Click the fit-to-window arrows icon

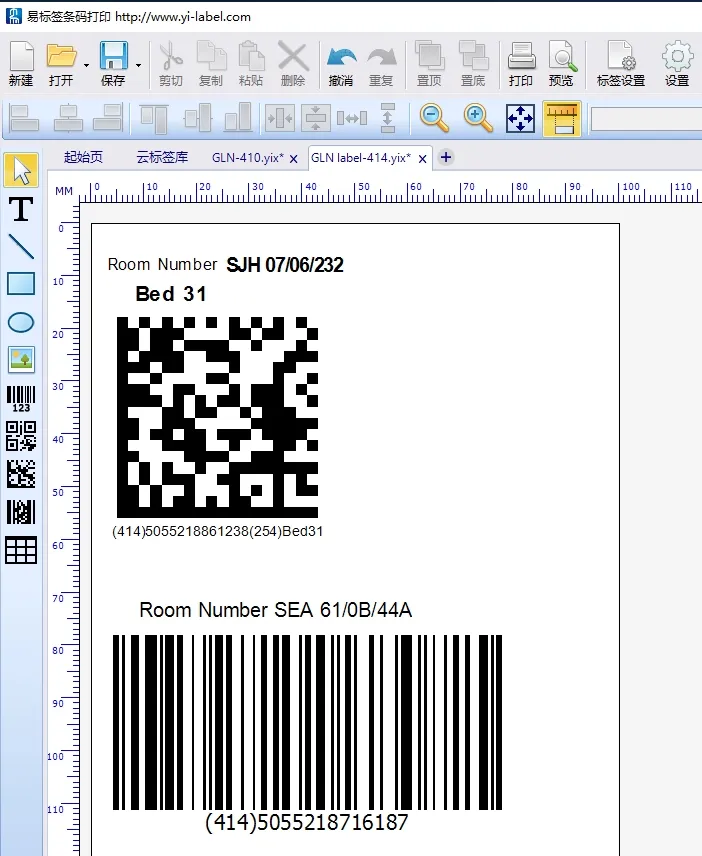(x=520, y=118)
